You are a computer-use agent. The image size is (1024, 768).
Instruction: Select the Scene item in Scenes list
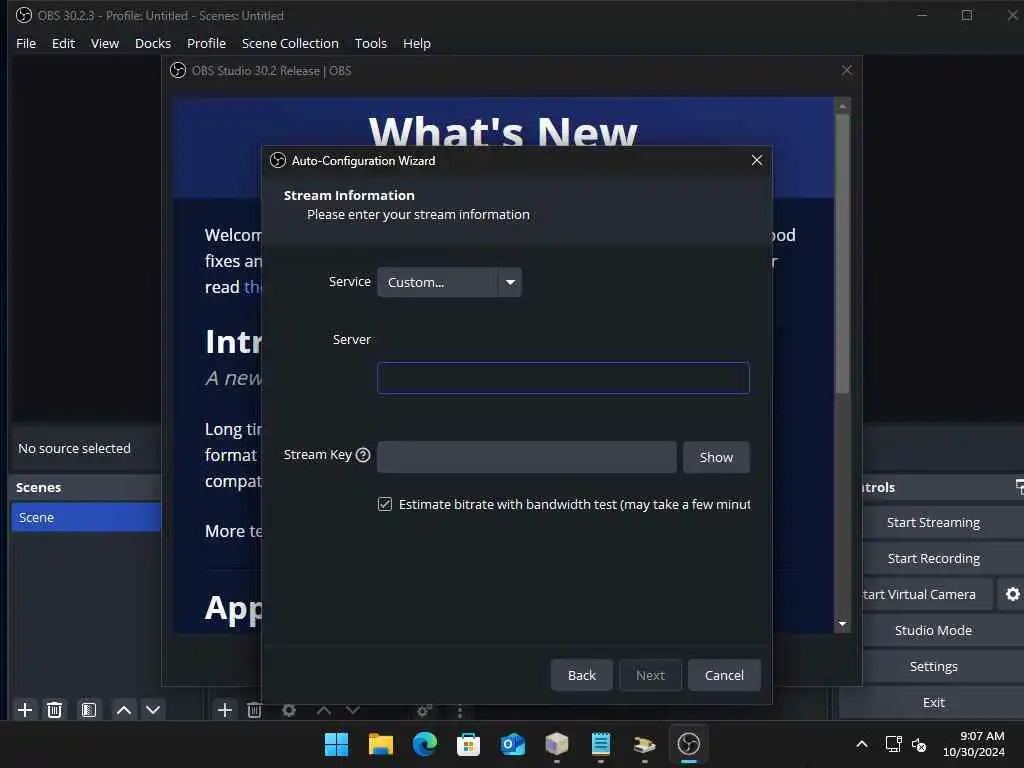coord(86,517)
